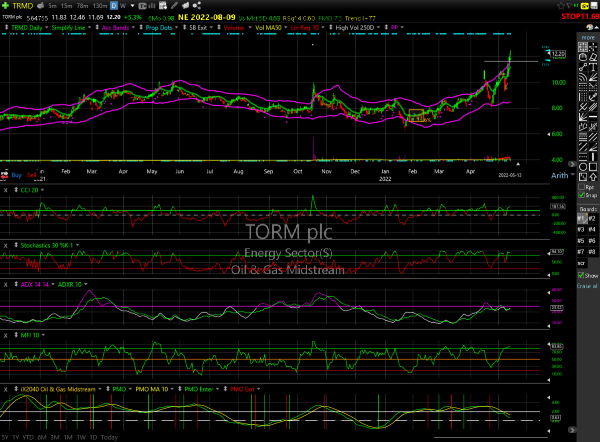600x442 pixels.
Task: Toggle the Snap checkbox
Action: point(582,195)
